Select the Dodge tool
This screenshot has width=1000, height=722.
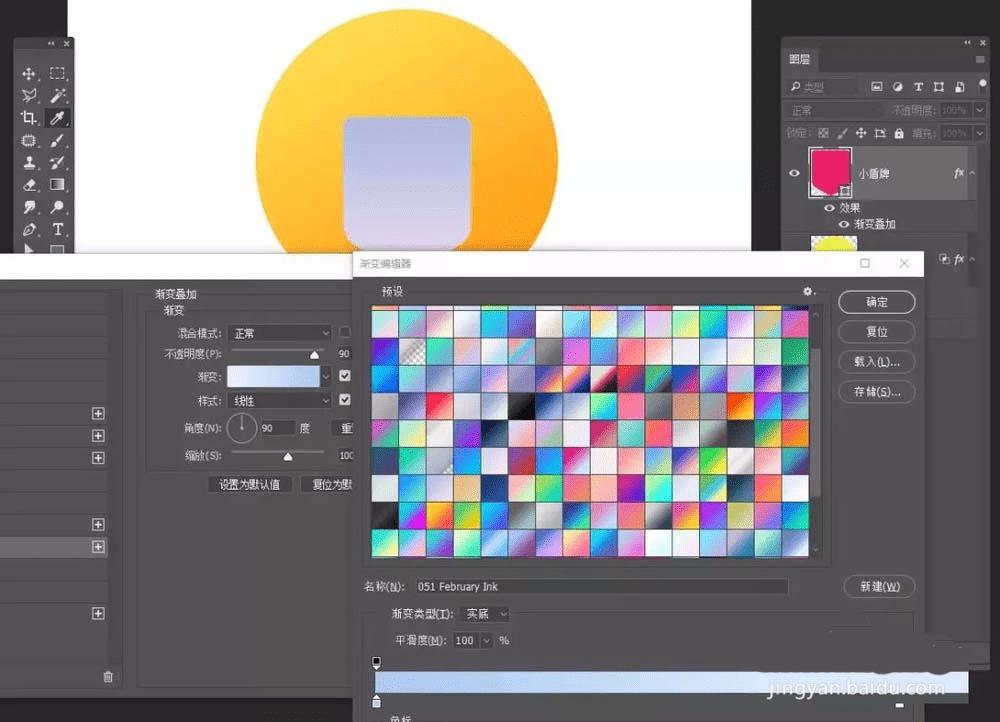tap(57, 207)
